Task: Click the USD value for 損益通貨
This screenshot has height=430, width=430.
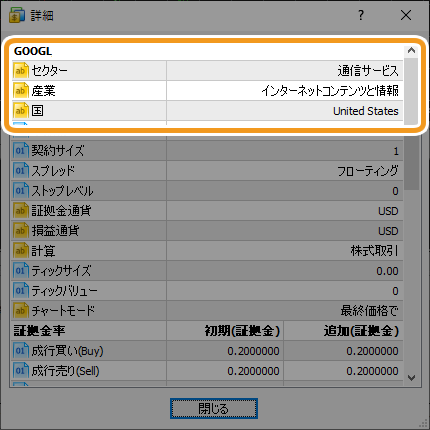Action: (x=388, y=231)
